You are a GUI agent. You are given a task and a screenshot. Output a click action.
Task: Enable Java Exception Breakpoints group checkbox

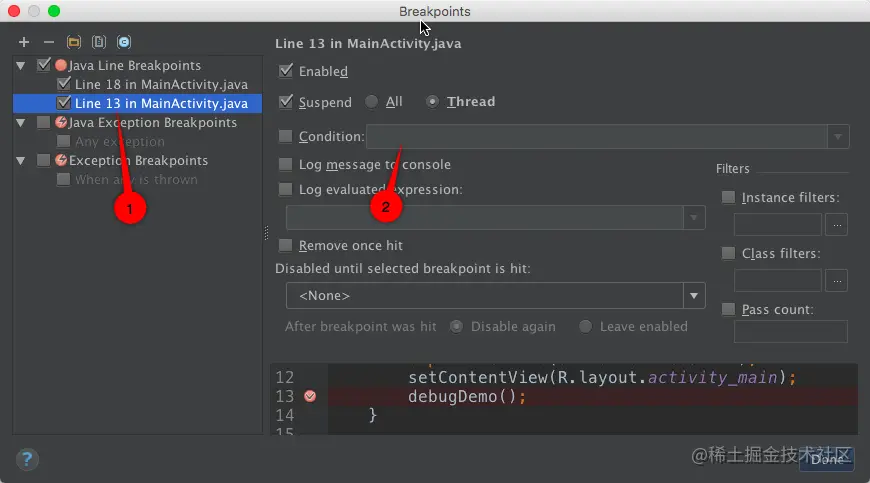point(43,123)
